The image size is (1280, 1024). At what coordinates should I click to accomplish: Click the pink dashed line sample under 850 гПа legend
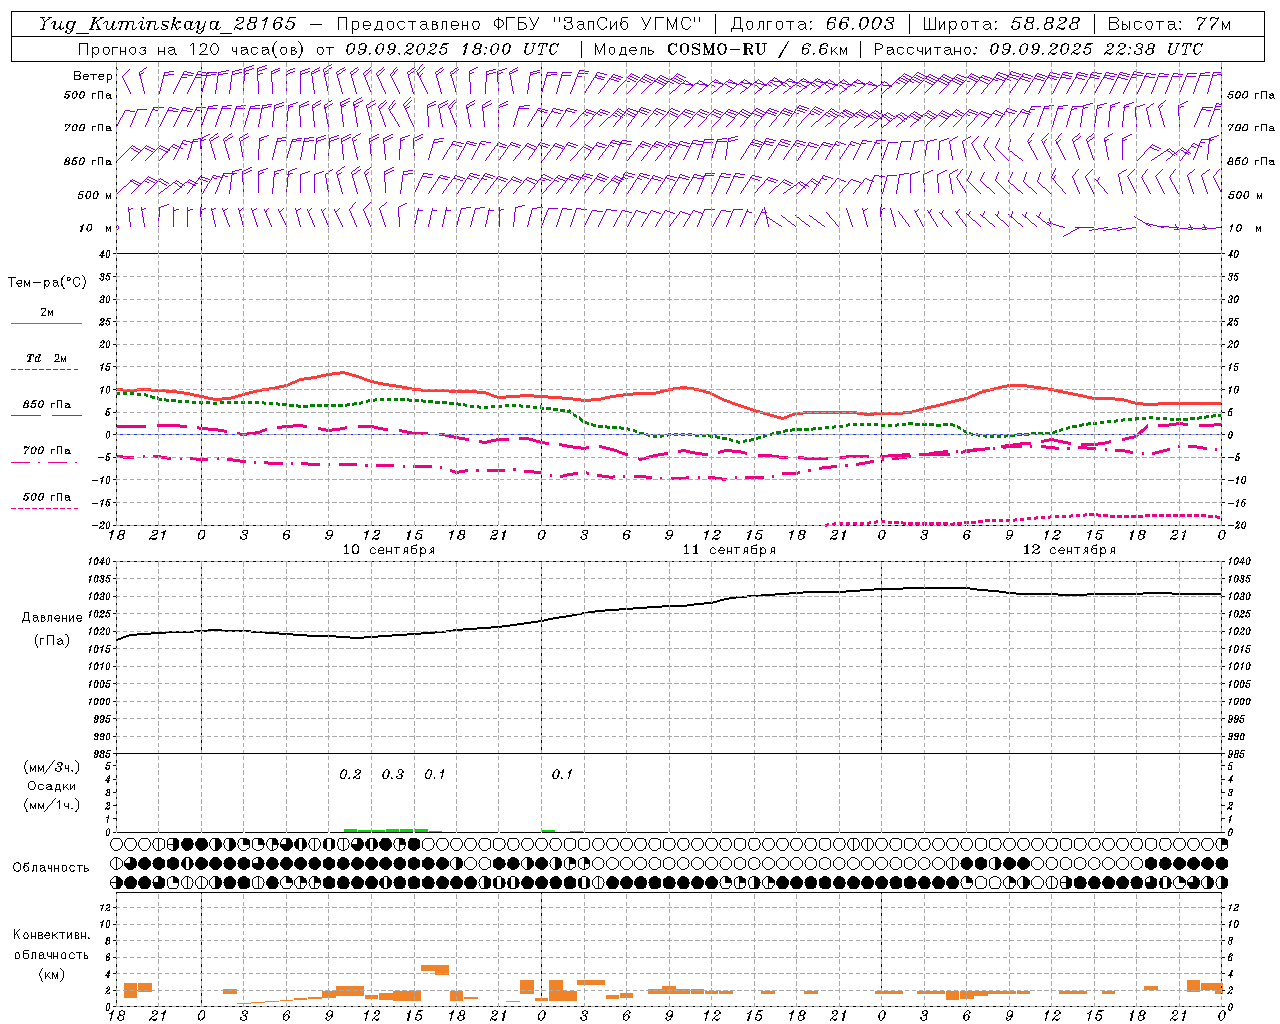click(x=46, y=416)
